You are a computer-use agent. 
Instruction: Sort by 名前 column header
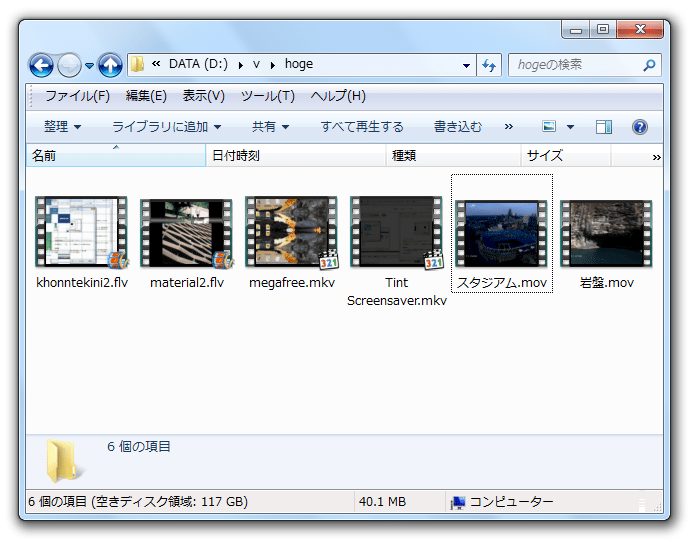pos(116,155)
